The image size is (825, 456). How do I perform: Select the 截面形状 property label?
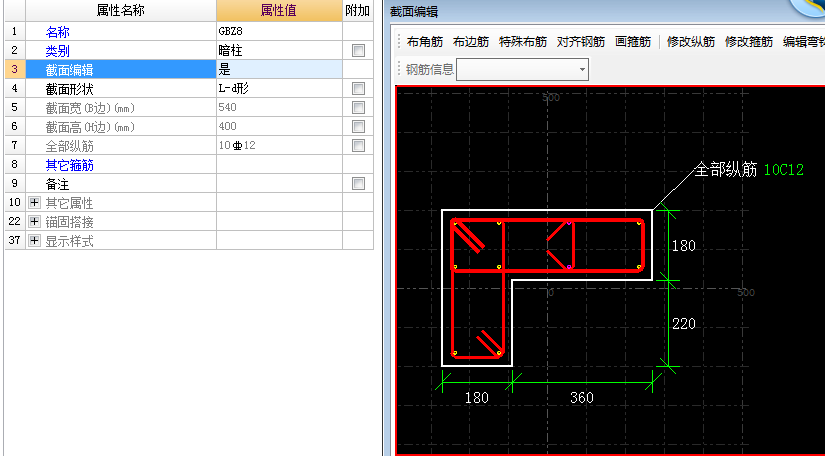[x=69, y=89]
